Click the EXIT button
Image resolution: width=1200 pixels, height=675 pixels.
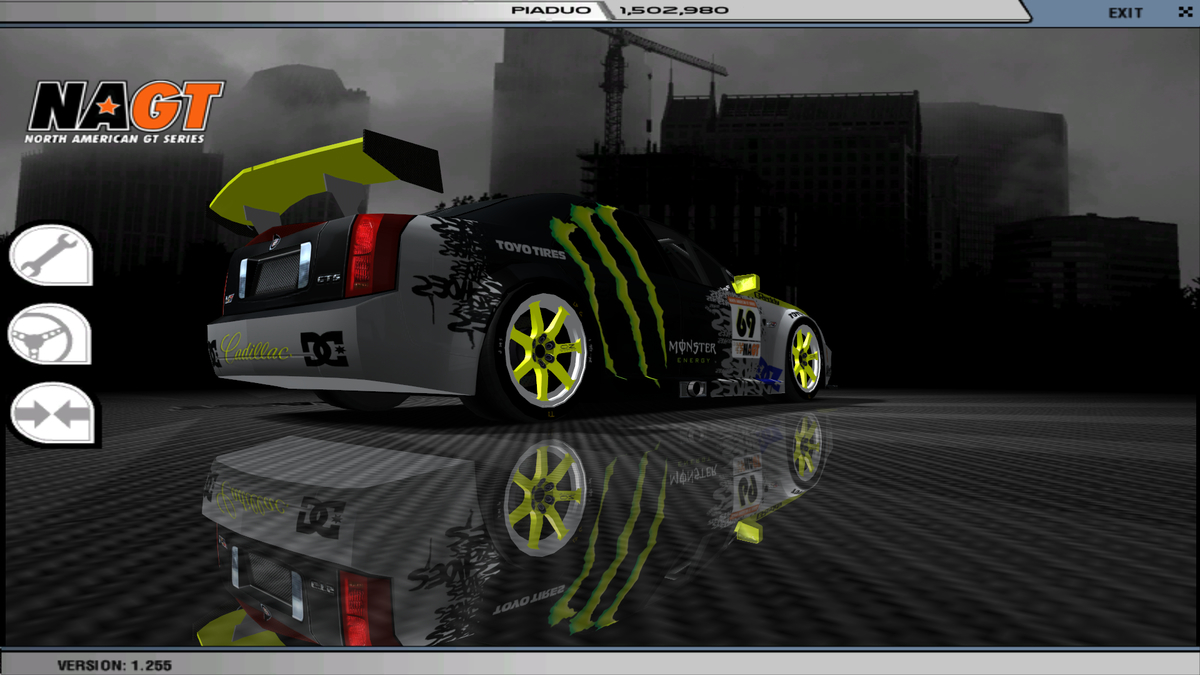click(x=1125, y=12)
